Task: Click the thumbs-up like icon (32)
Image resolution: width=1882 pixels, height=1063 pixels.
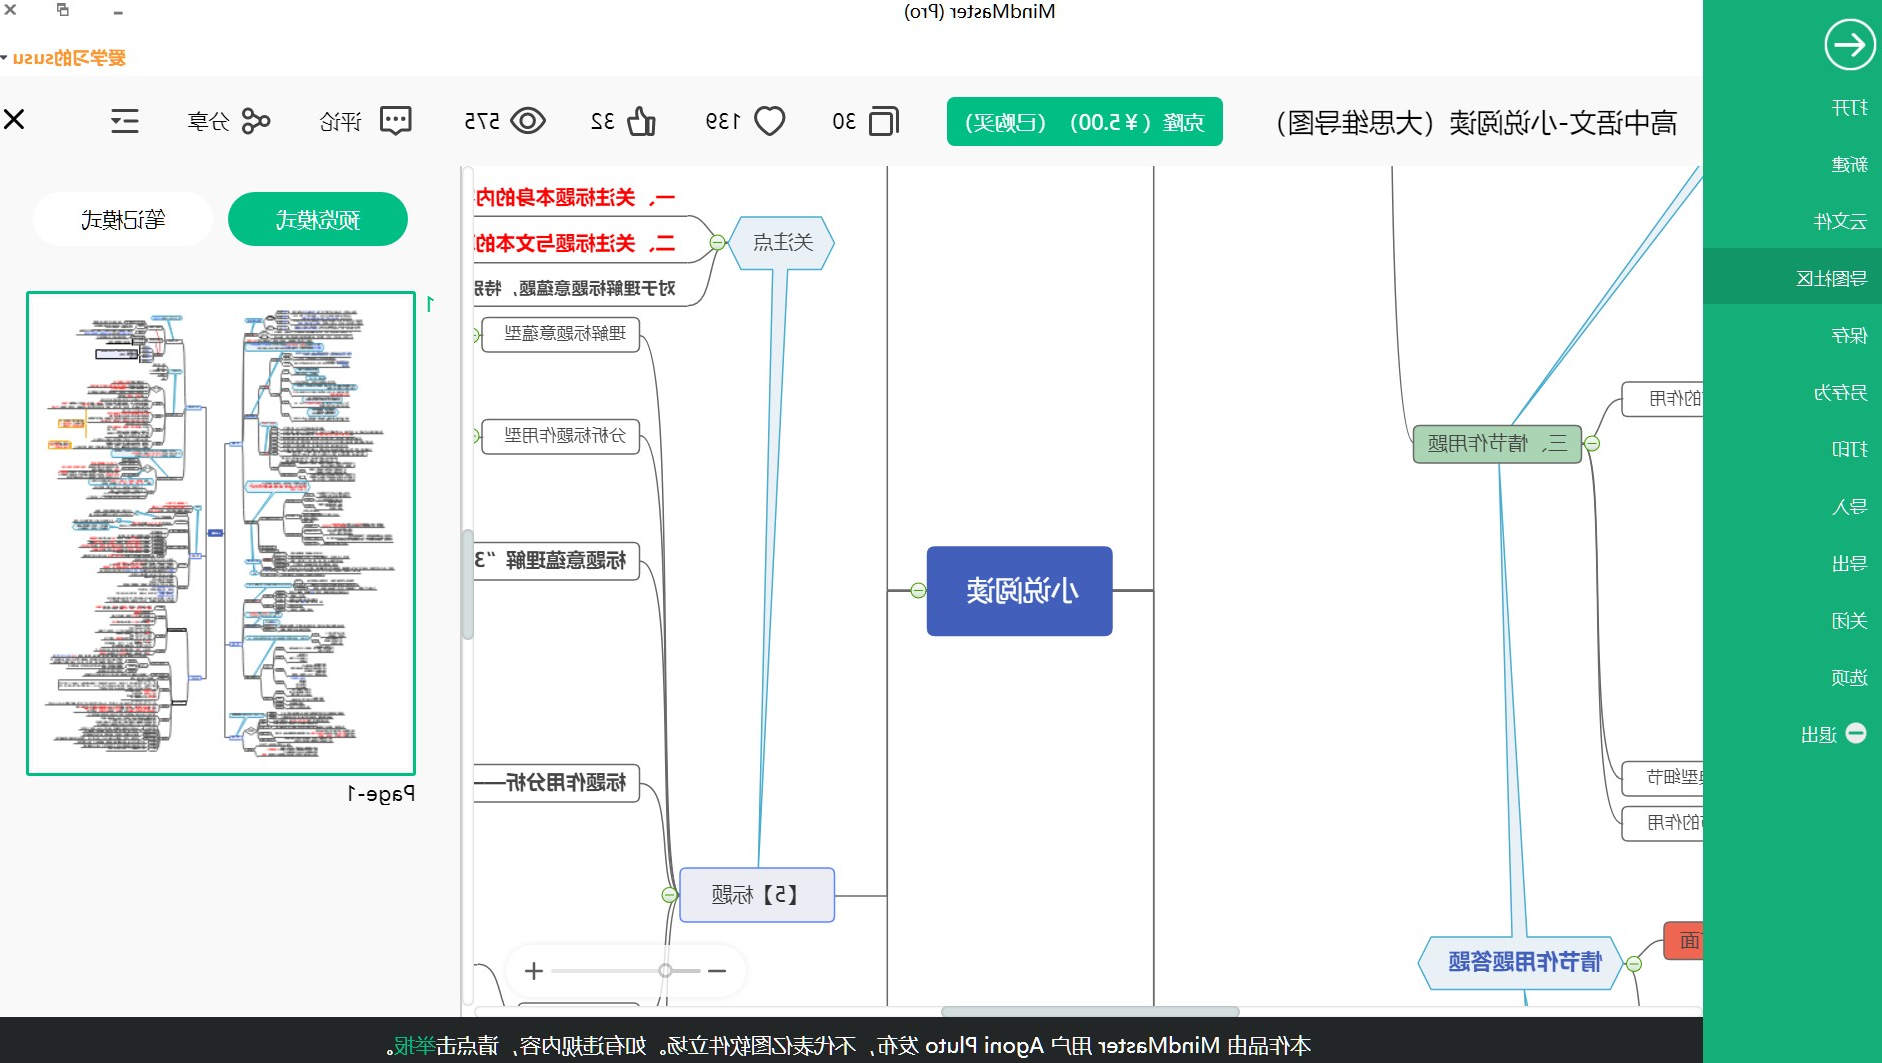Action: tap(641, 121)
